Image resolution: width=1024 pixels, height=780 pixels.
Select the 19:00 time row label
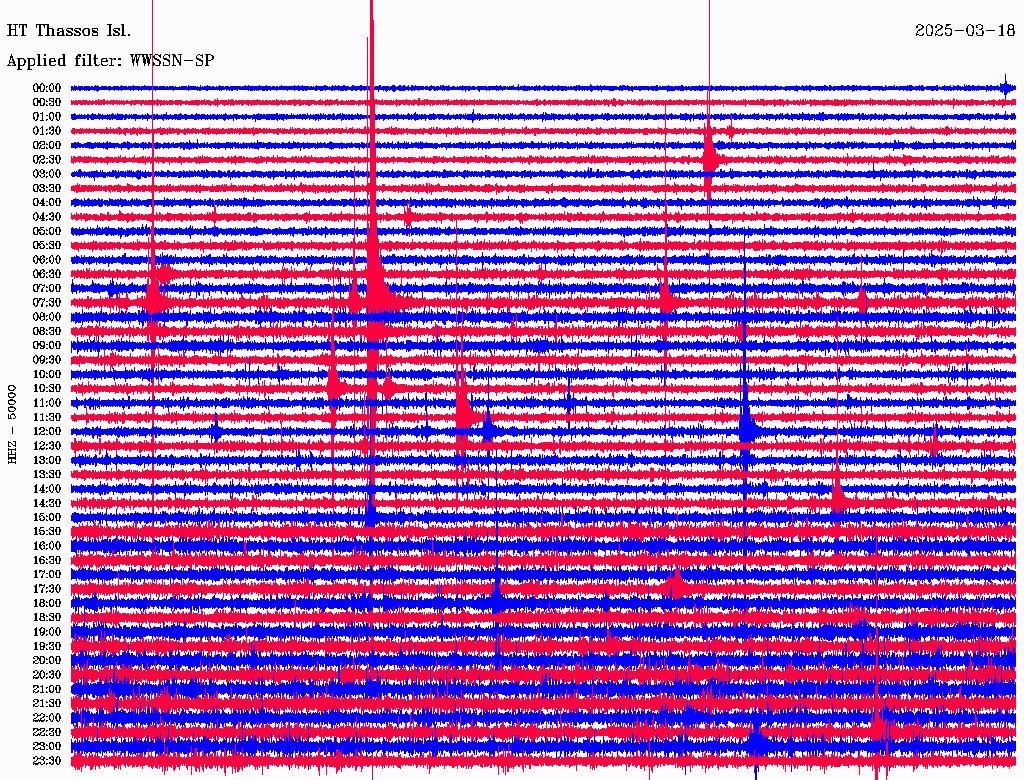(47, 632)
